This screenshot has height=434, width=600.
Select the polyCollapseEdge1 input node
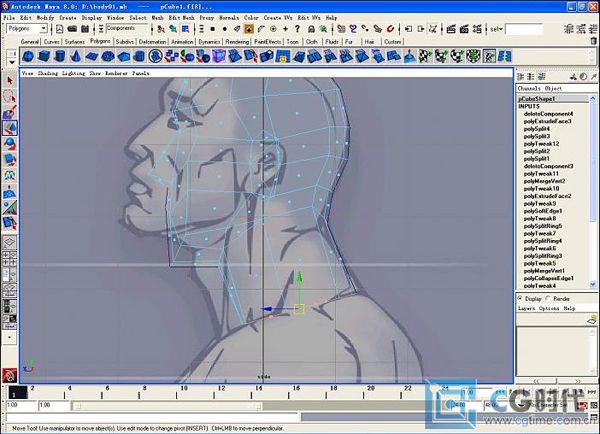548,278
